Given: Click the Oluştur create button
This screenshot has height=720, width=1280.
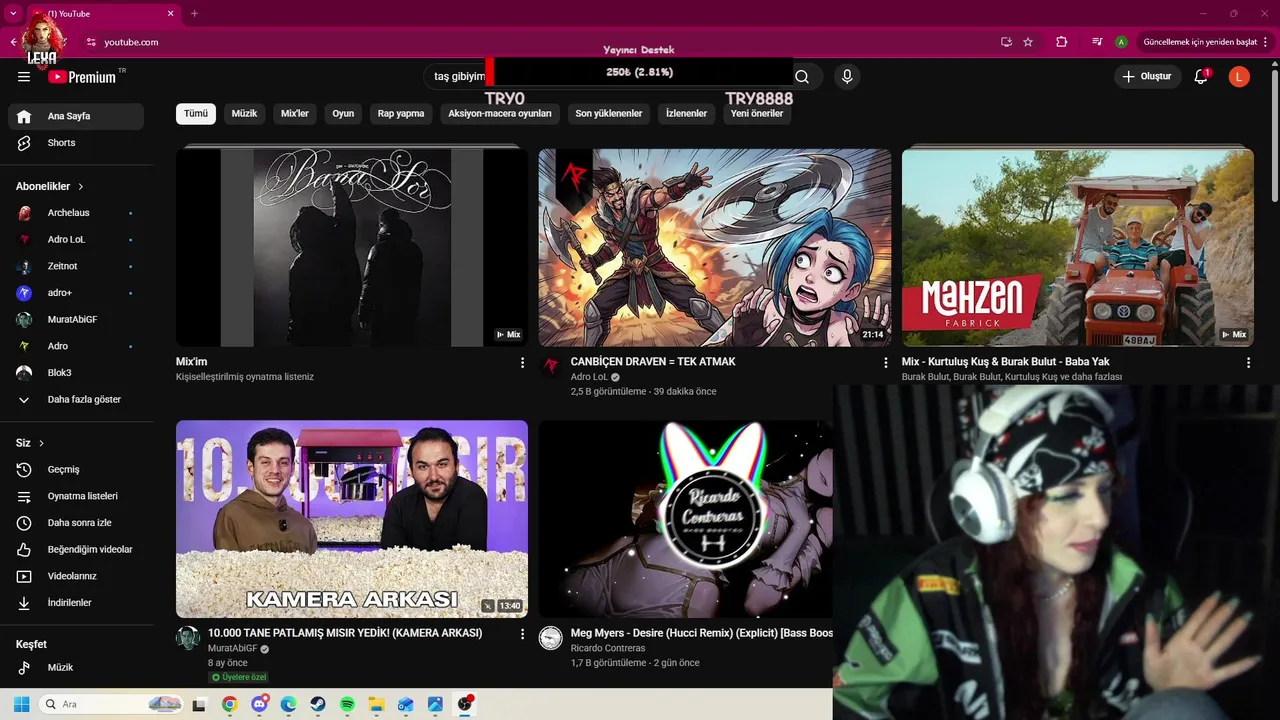Looking at the screenshot, I should coord(1148,76).
